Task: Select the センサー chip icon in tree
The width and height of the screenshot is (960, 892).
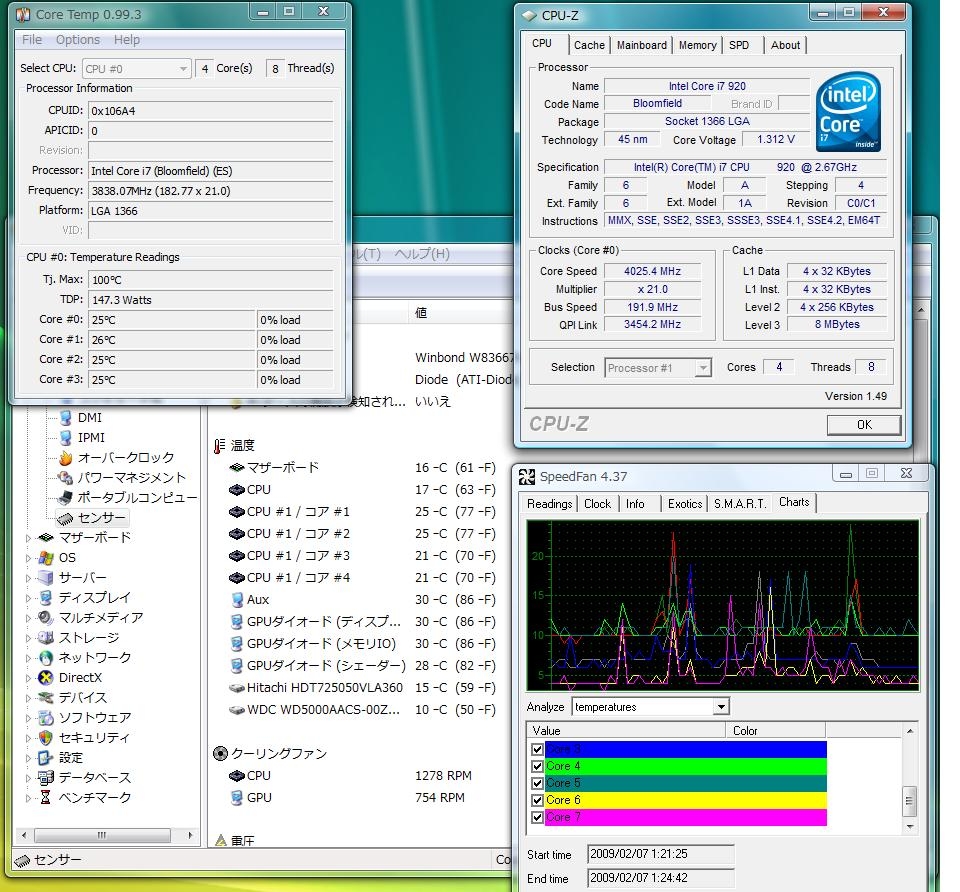Action: pyautogui.click(x=65, y=518)
